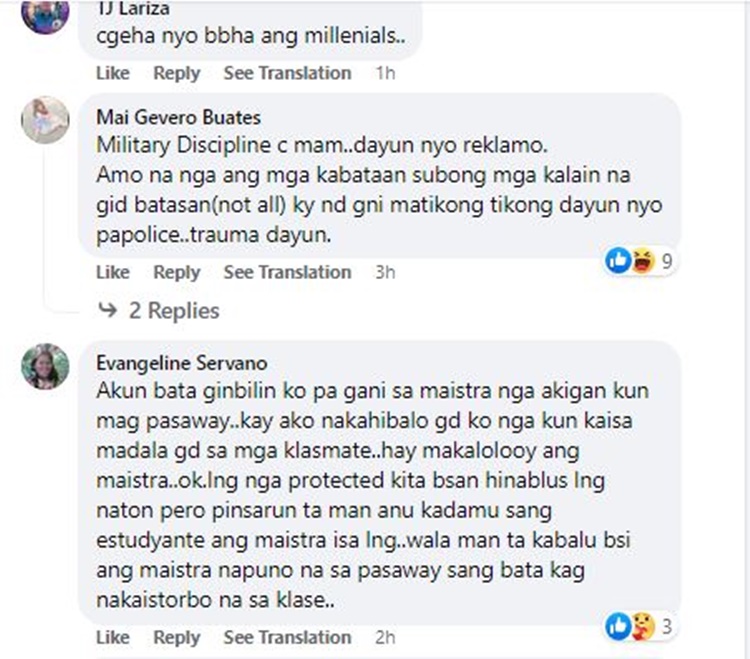Click the 2h timestamp on Evangeline's comment
750x659 pixels.
pyautogui.click(x=384, y=637)
